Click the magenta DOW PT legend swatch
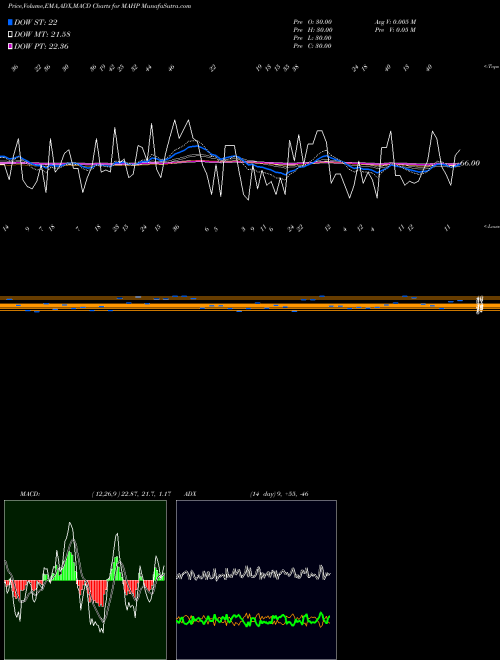500x660 pixels. [10, 46]
